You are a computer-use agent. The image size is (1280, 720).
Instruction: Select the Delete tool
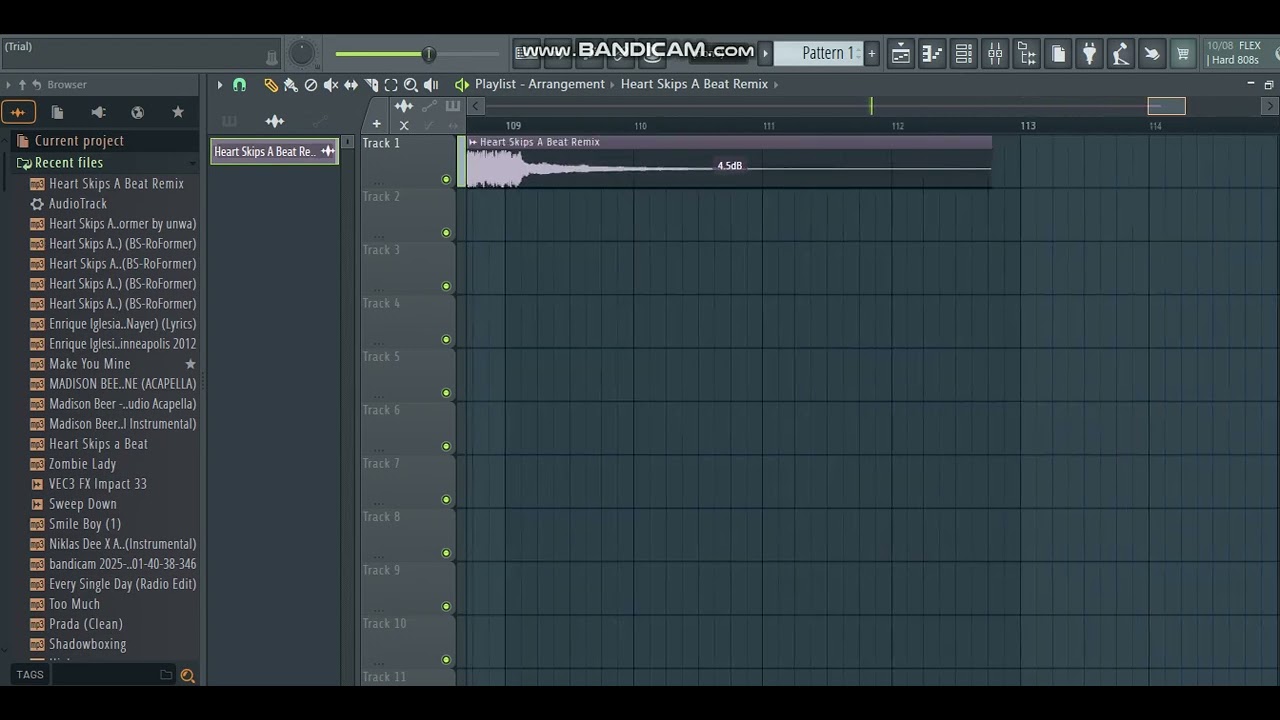tap(311, 85)
